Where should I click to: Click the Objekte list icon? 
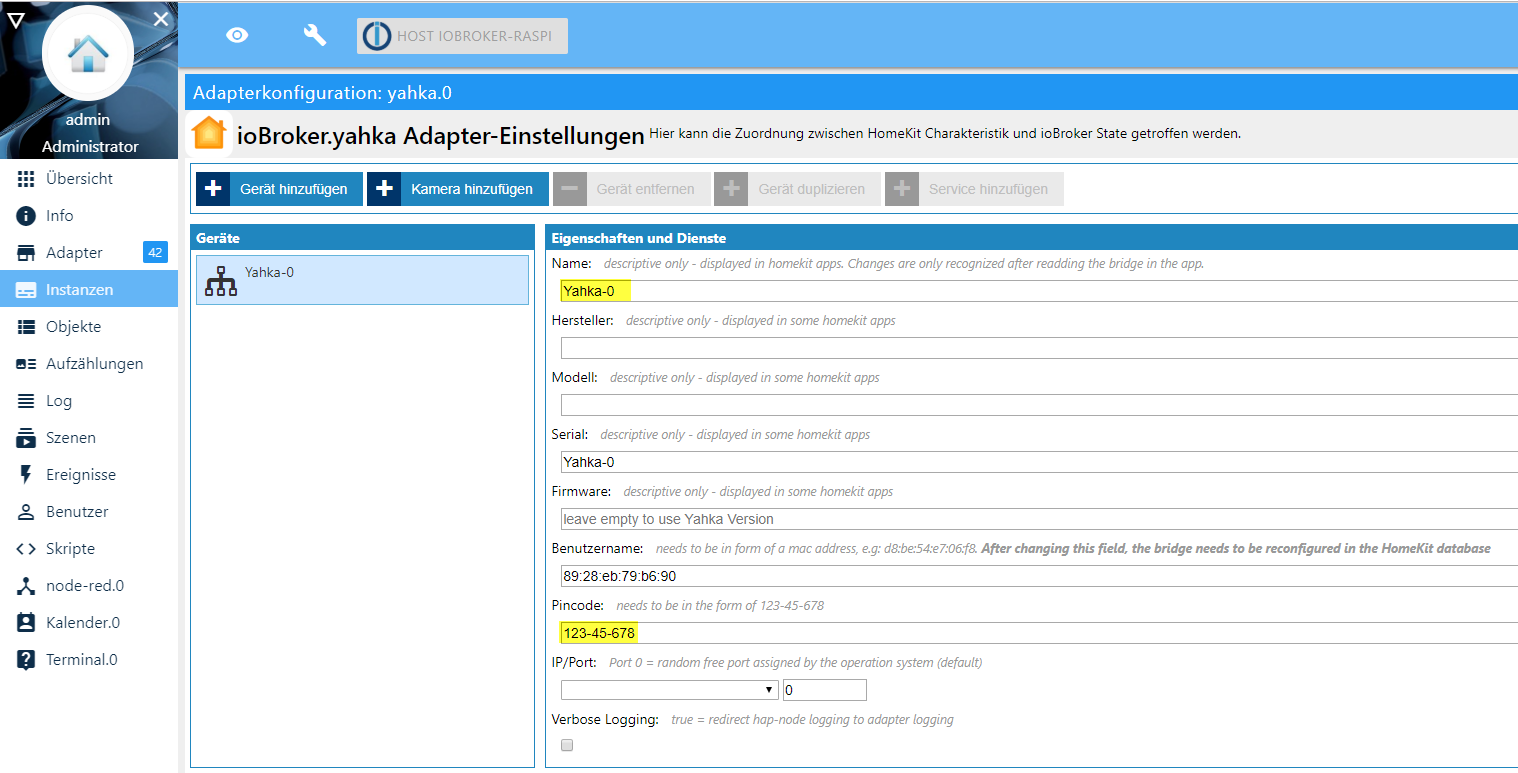(27, 327)
